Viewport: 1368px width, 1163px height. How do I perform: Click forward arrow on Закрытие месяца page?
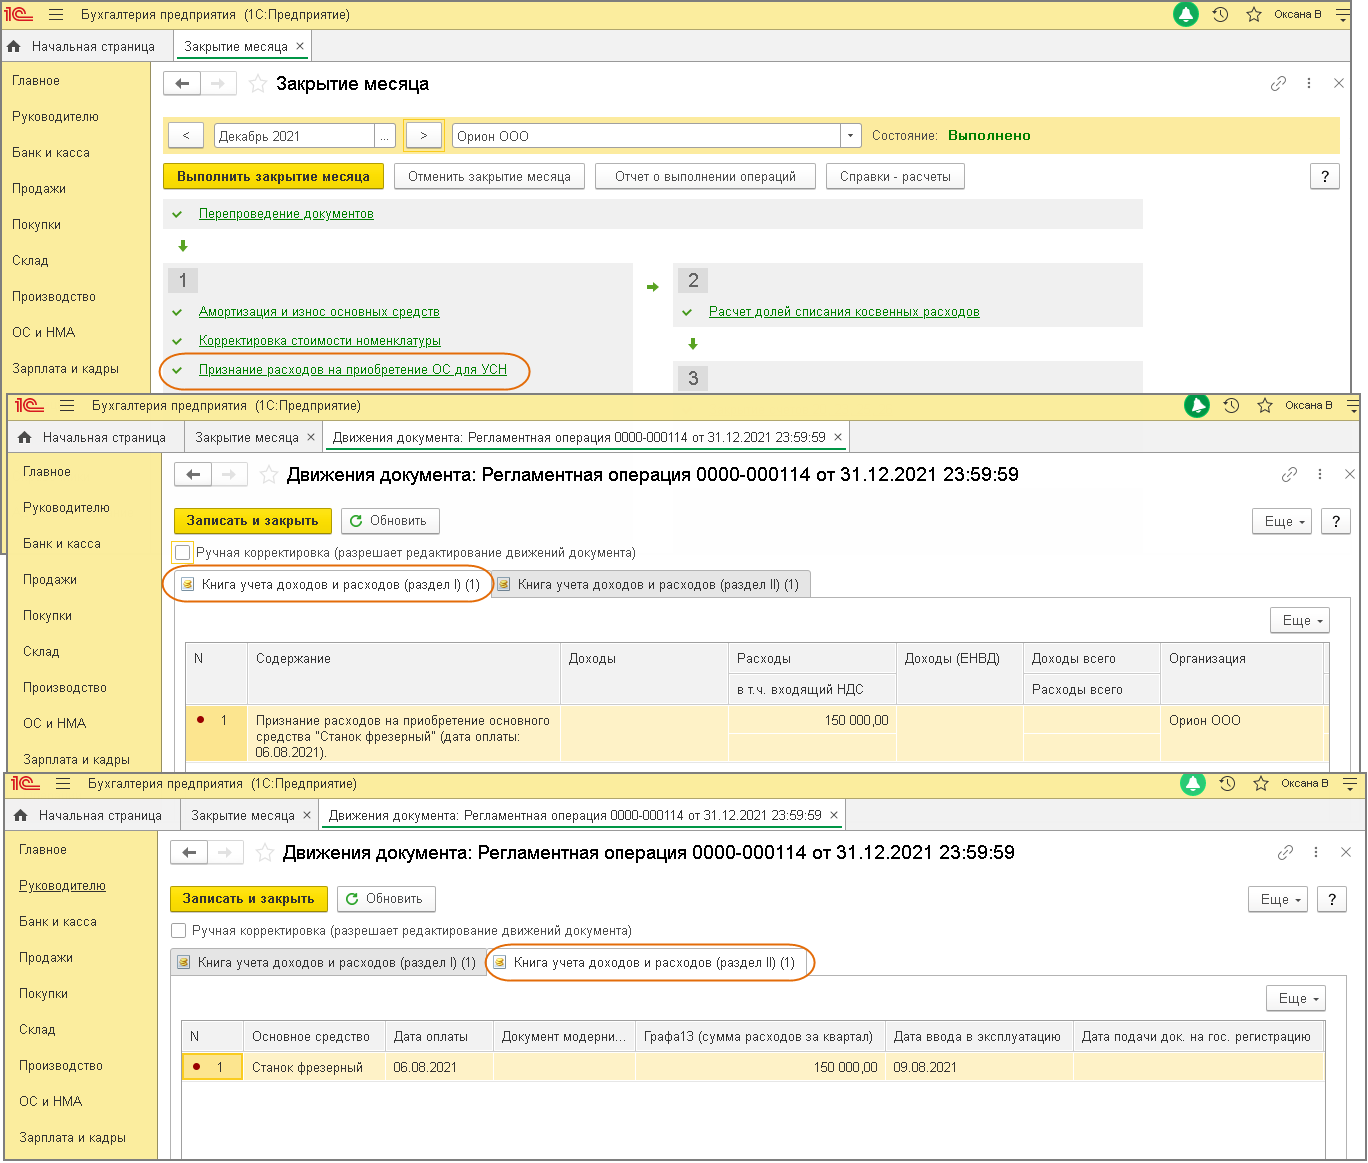click(218, 84)
